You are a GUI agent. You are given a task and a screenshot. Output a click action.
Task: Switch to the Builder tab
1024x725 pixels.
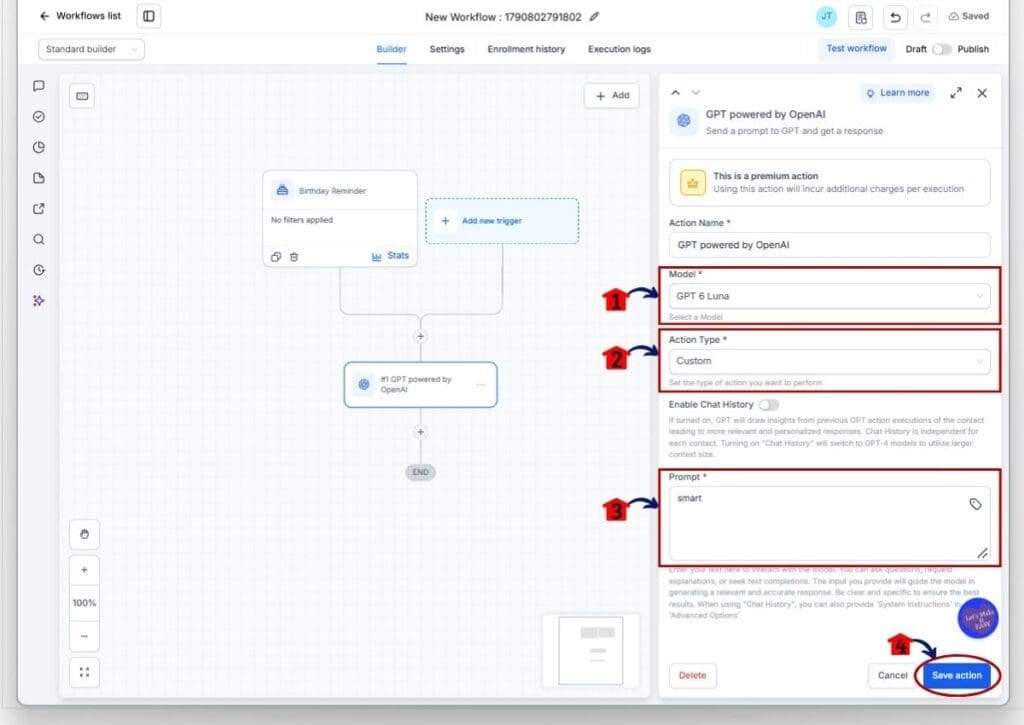[391, 49]
